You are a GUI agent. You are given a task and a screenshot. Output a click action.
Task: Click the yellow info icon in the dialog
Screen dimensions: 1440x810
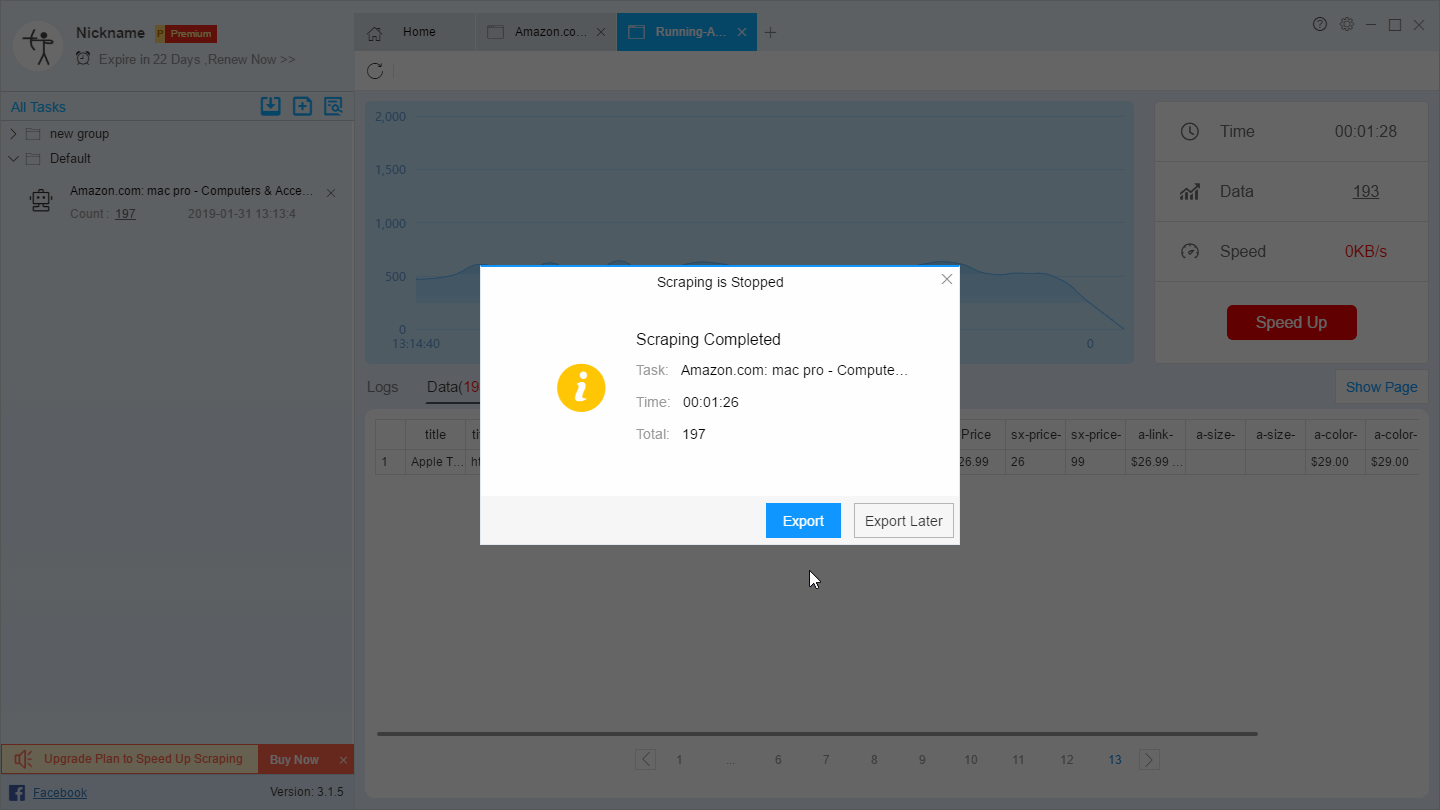[x=581, y=388]
